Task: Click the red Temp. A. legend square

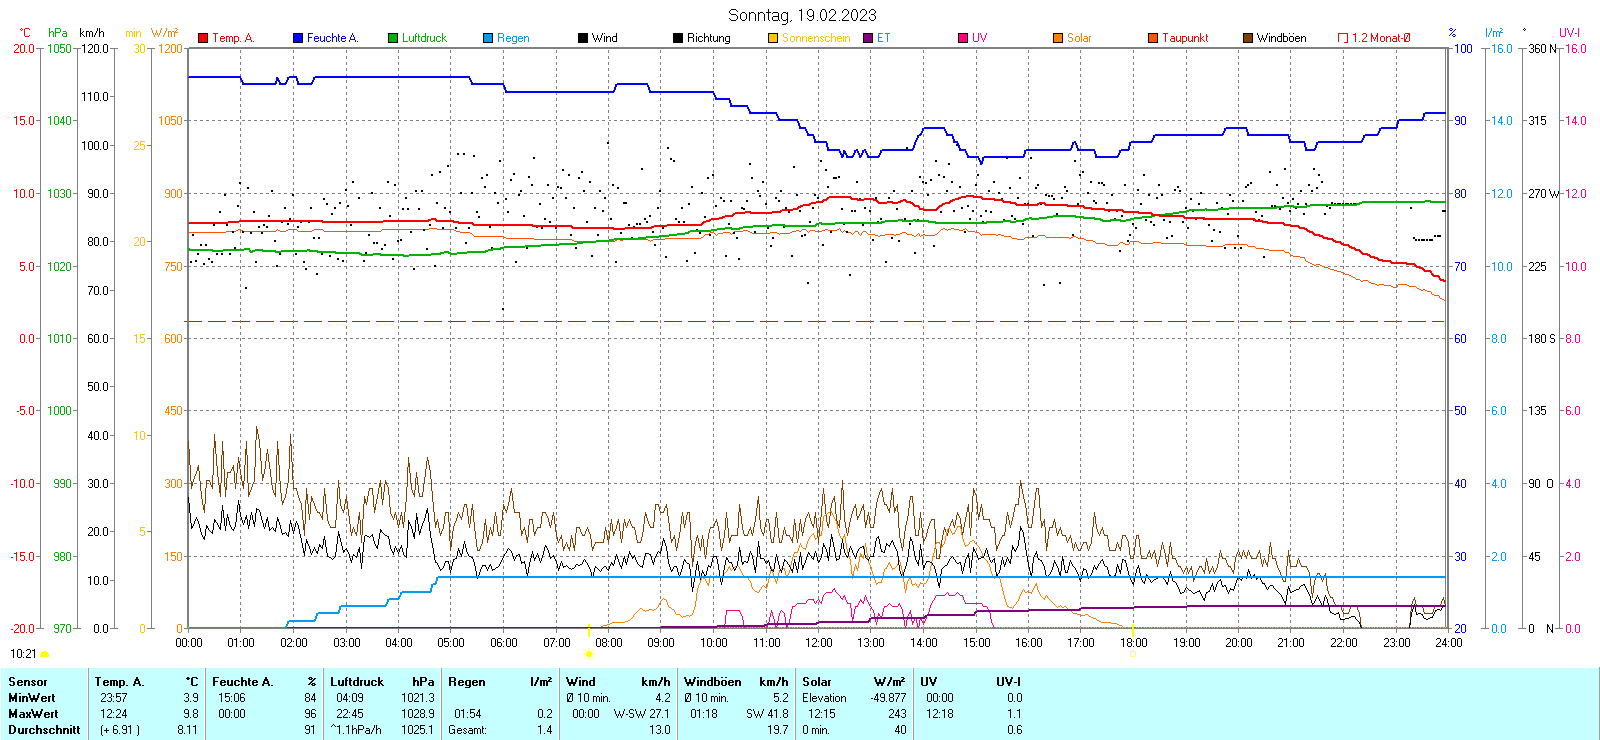Action: pos(203,38)
